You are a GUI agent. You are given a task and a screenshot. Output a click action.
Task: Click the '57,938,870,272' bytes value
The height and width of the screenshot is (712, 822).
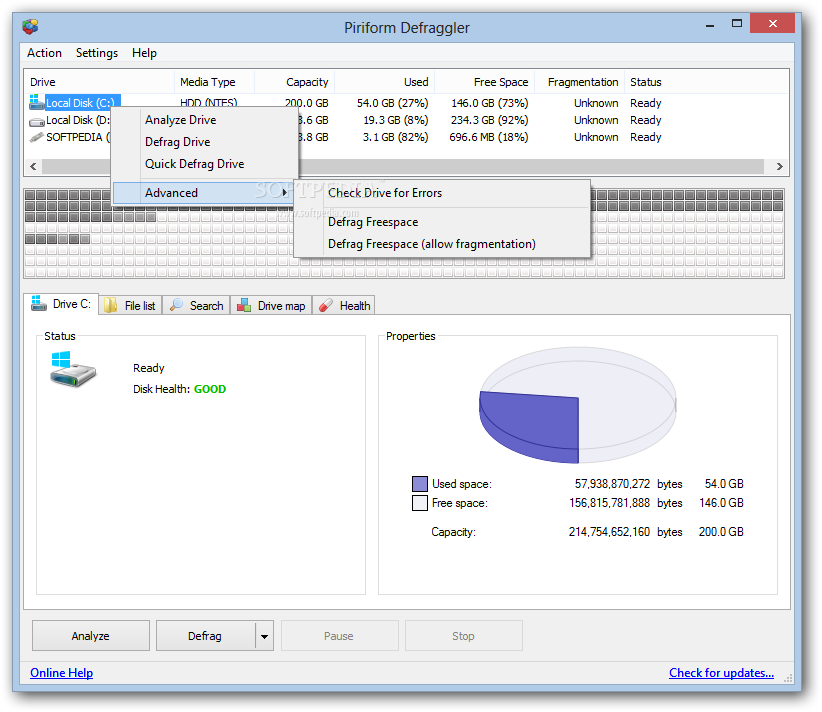coord(612,483)
